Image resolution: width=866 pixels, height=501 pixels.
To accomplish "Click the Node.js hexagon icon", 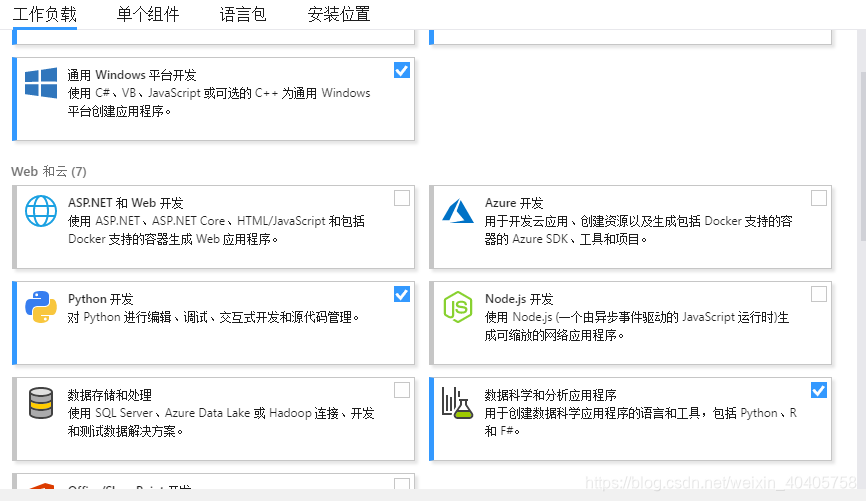I will 458,307.
